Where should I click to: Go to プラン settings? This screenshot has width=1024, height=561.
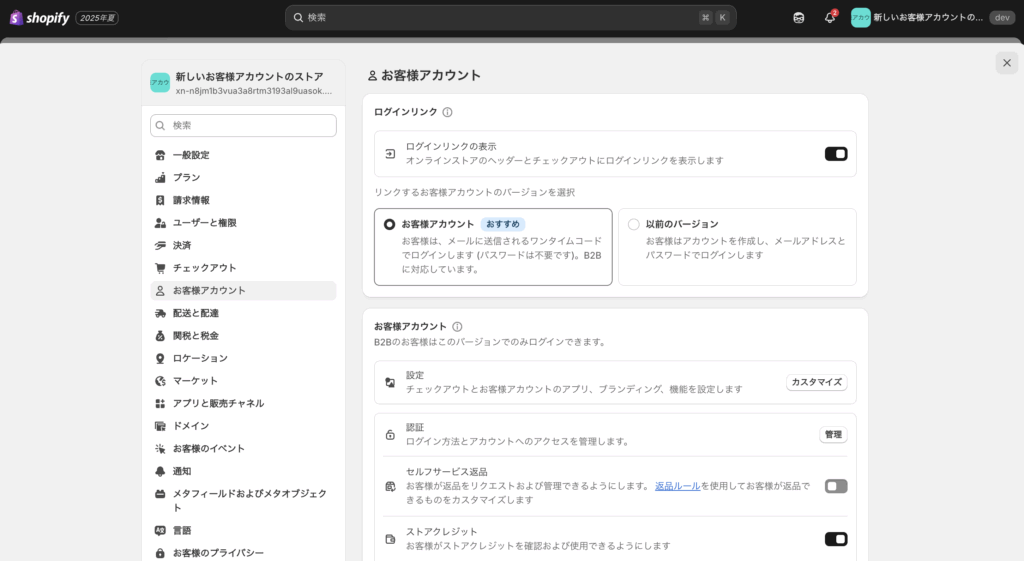tap(243, 178)
